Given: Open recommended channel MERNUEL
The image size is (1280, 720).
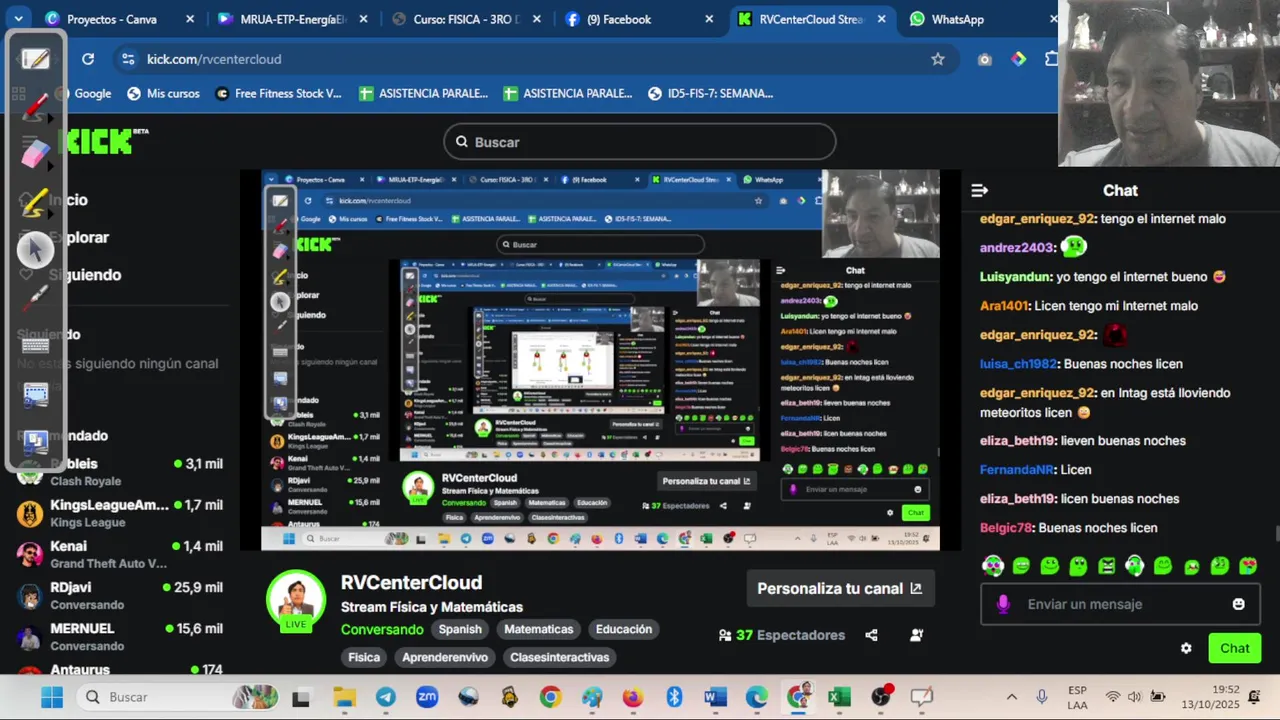Looking at the screenshot, I should 120,636.
